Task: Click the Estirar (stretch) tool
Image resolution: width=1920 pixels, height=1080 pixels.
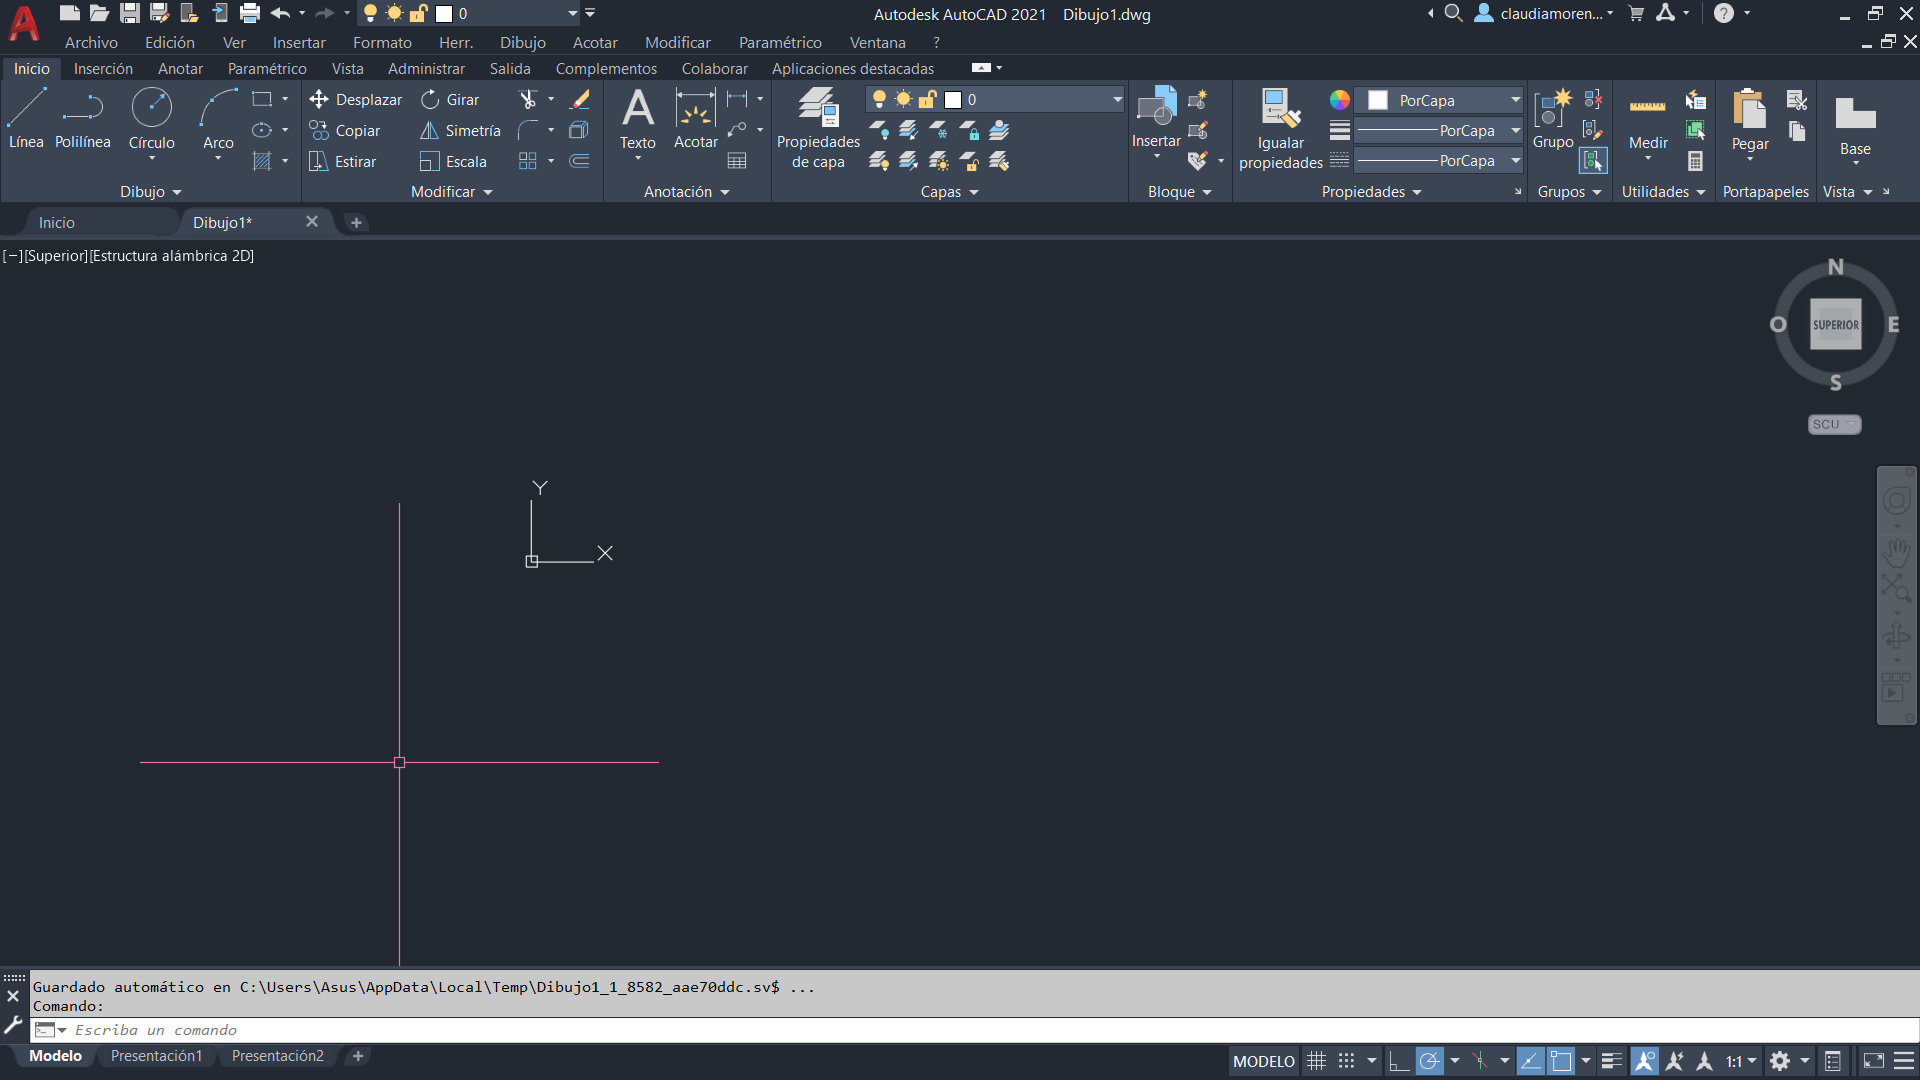Action: tap(342, 161)
